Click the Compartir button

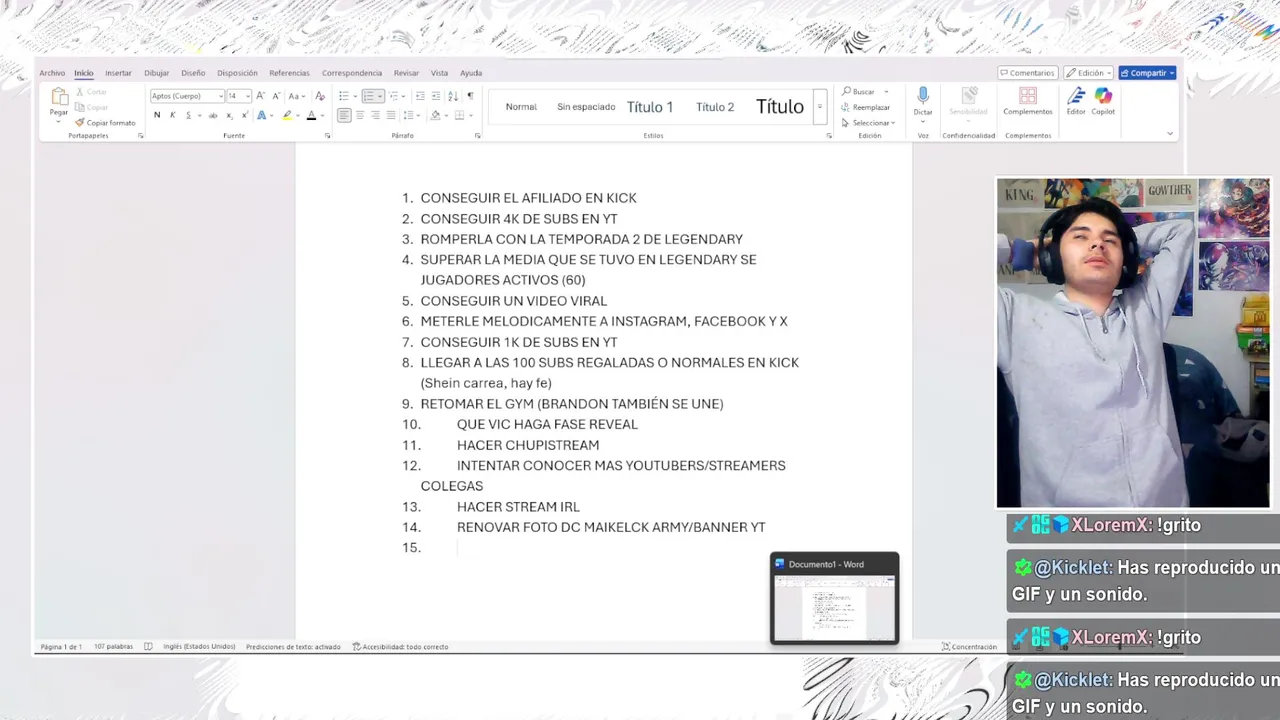[x=1147, y=73]
